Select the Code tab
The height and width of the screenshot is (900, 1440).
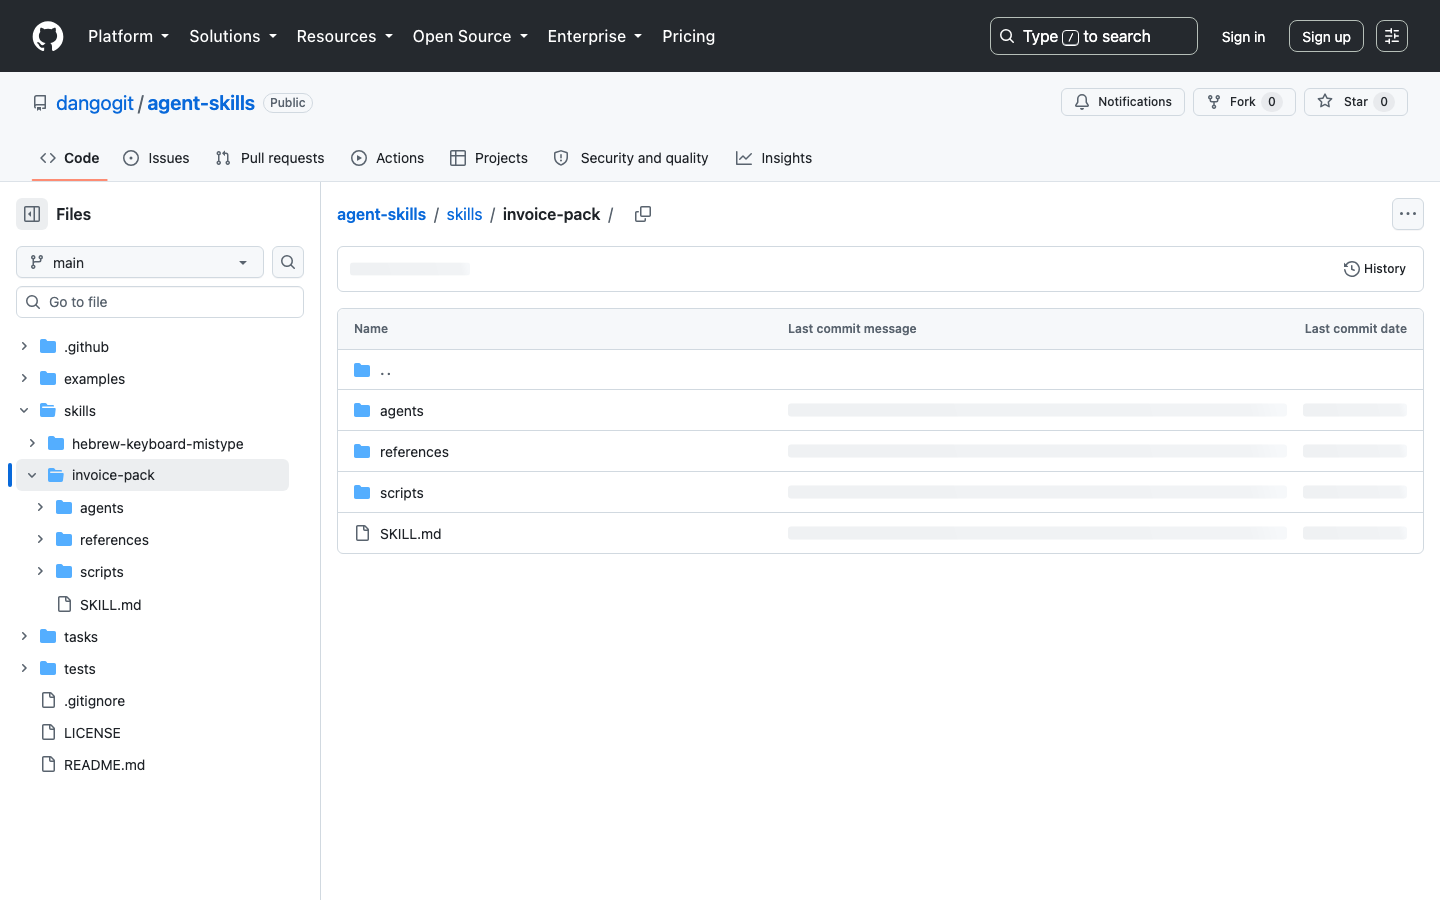pos(70,158)
